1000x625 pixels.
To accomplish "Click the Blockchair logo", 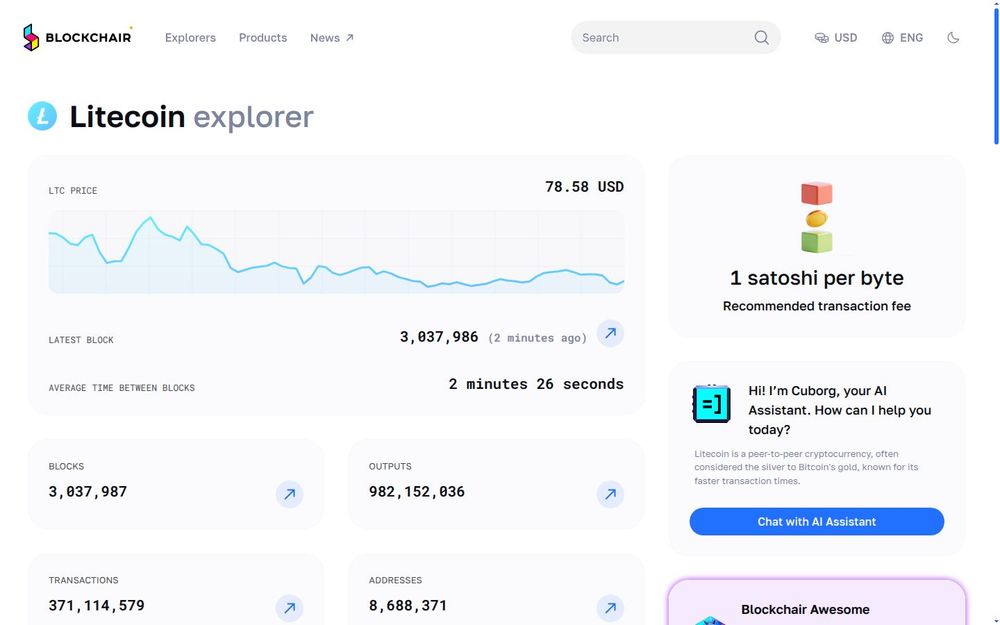I will [77, 38].
